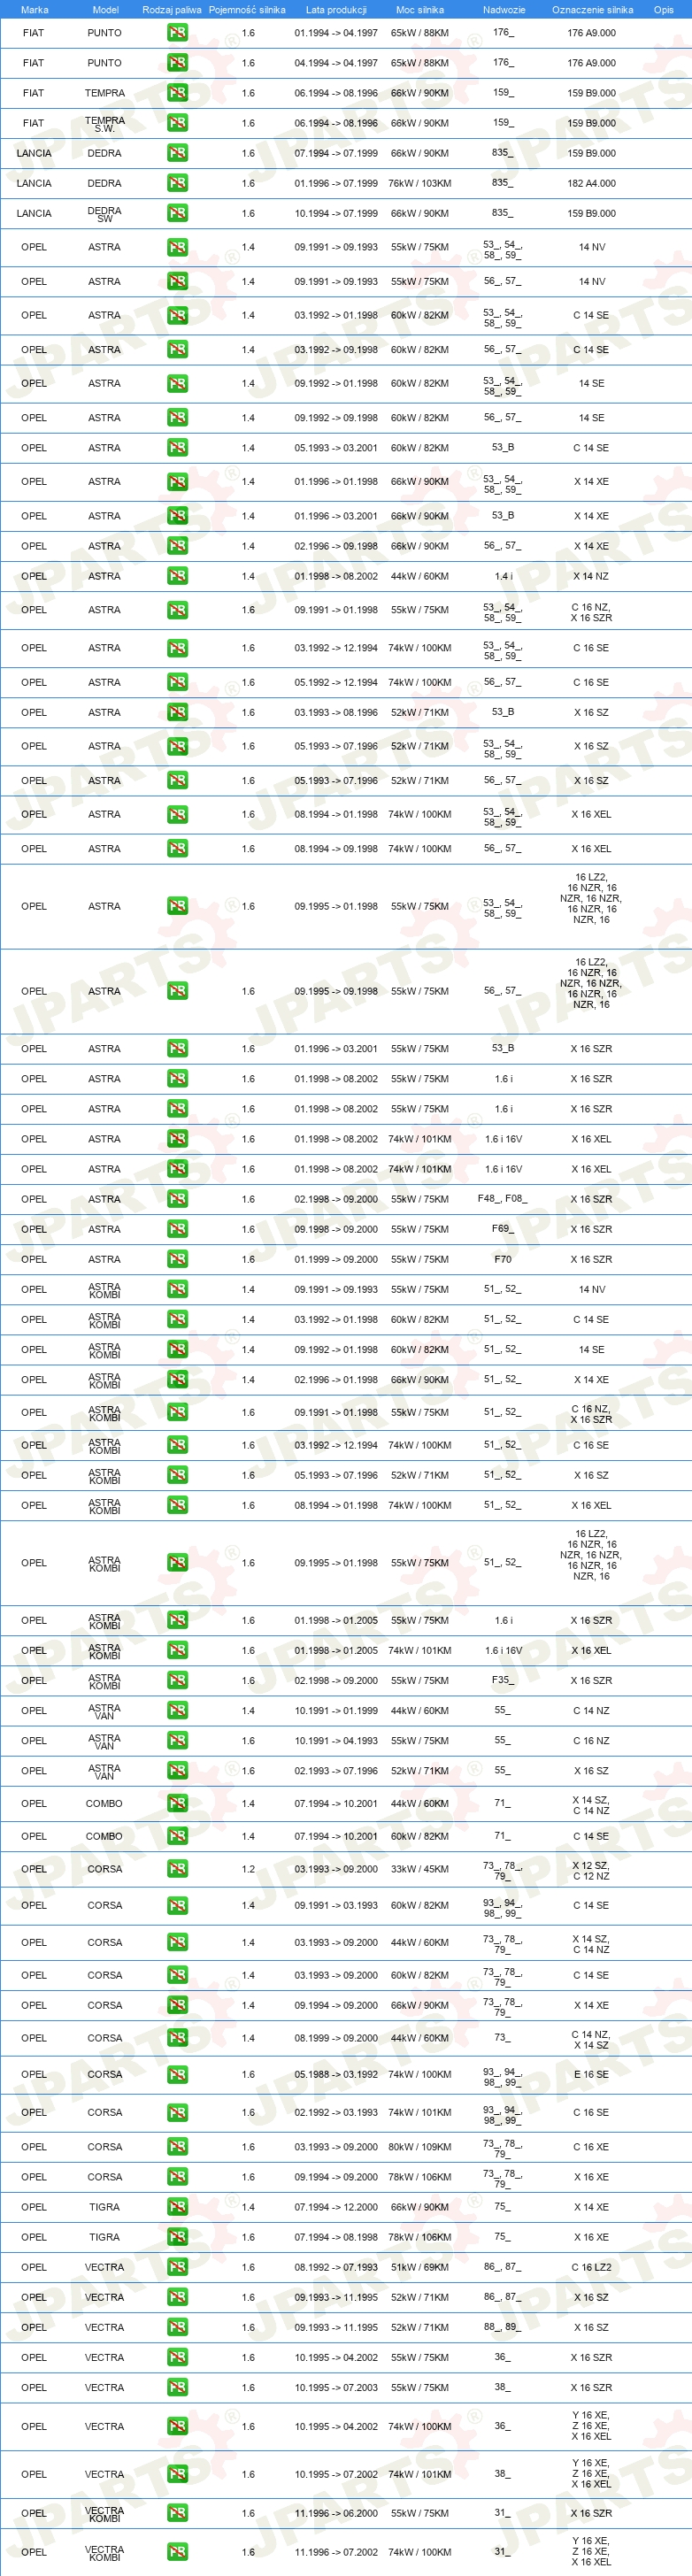Click the Rodzaj paliwa column header

click(172, 10)
